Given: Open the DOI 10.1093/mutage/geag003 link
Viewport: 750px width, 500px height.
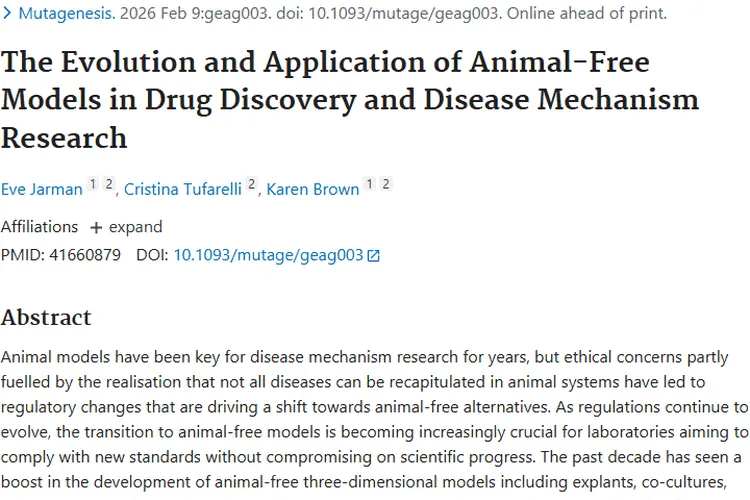Looking at the screenshot, I should (268, 255).
